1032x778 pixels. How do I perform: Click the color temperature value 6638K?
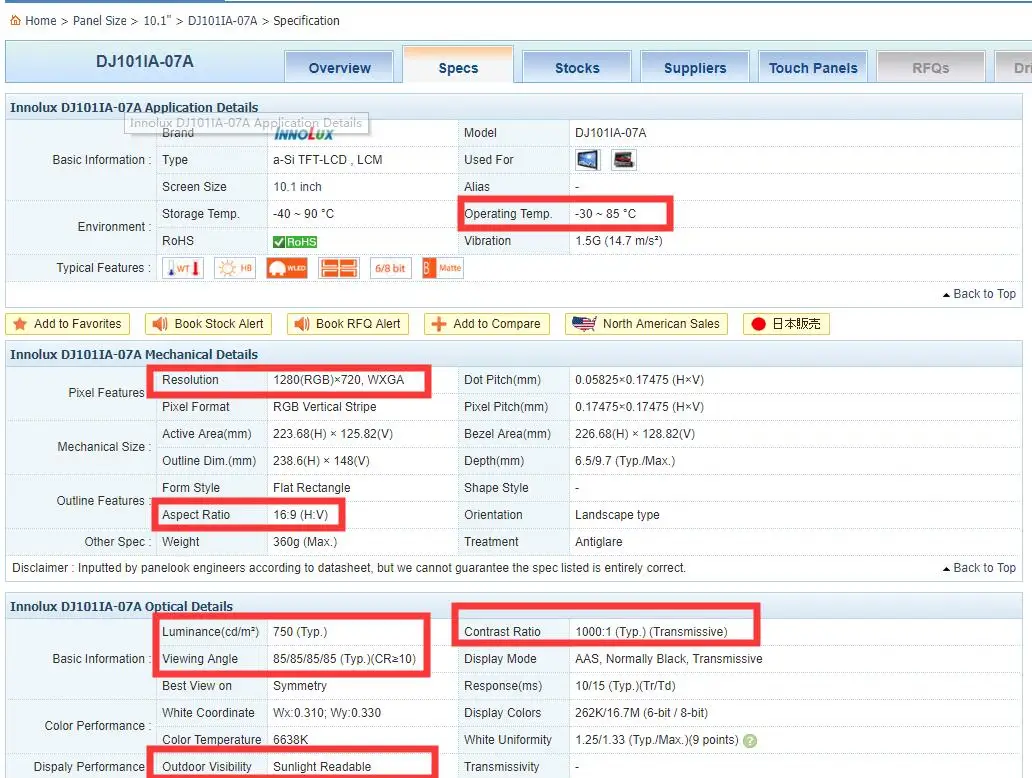pyautogui.click(x=290, y=740)
